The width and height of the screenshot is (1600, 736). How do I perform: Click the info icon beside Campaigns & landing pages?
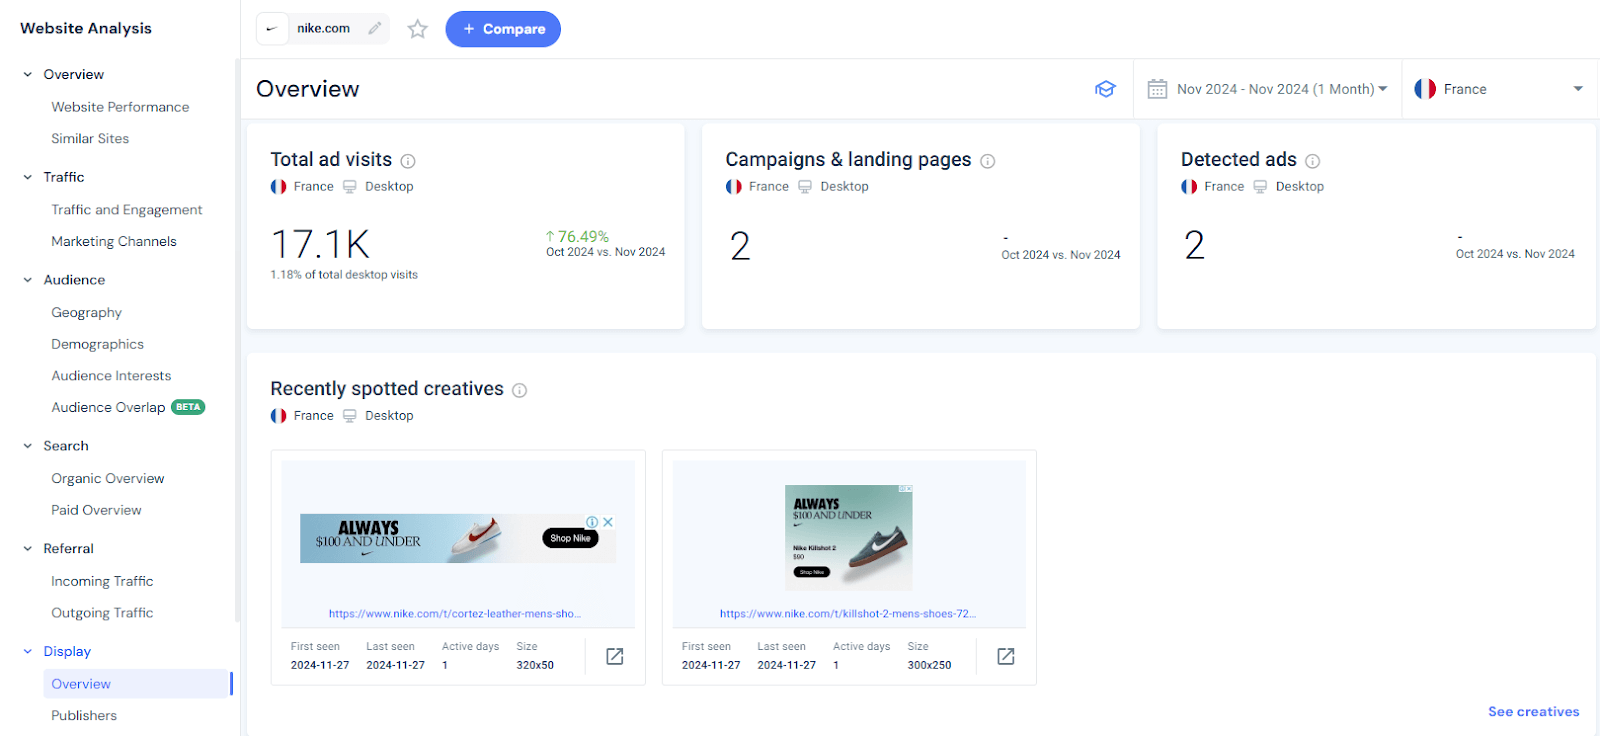[x=988, y=161]
